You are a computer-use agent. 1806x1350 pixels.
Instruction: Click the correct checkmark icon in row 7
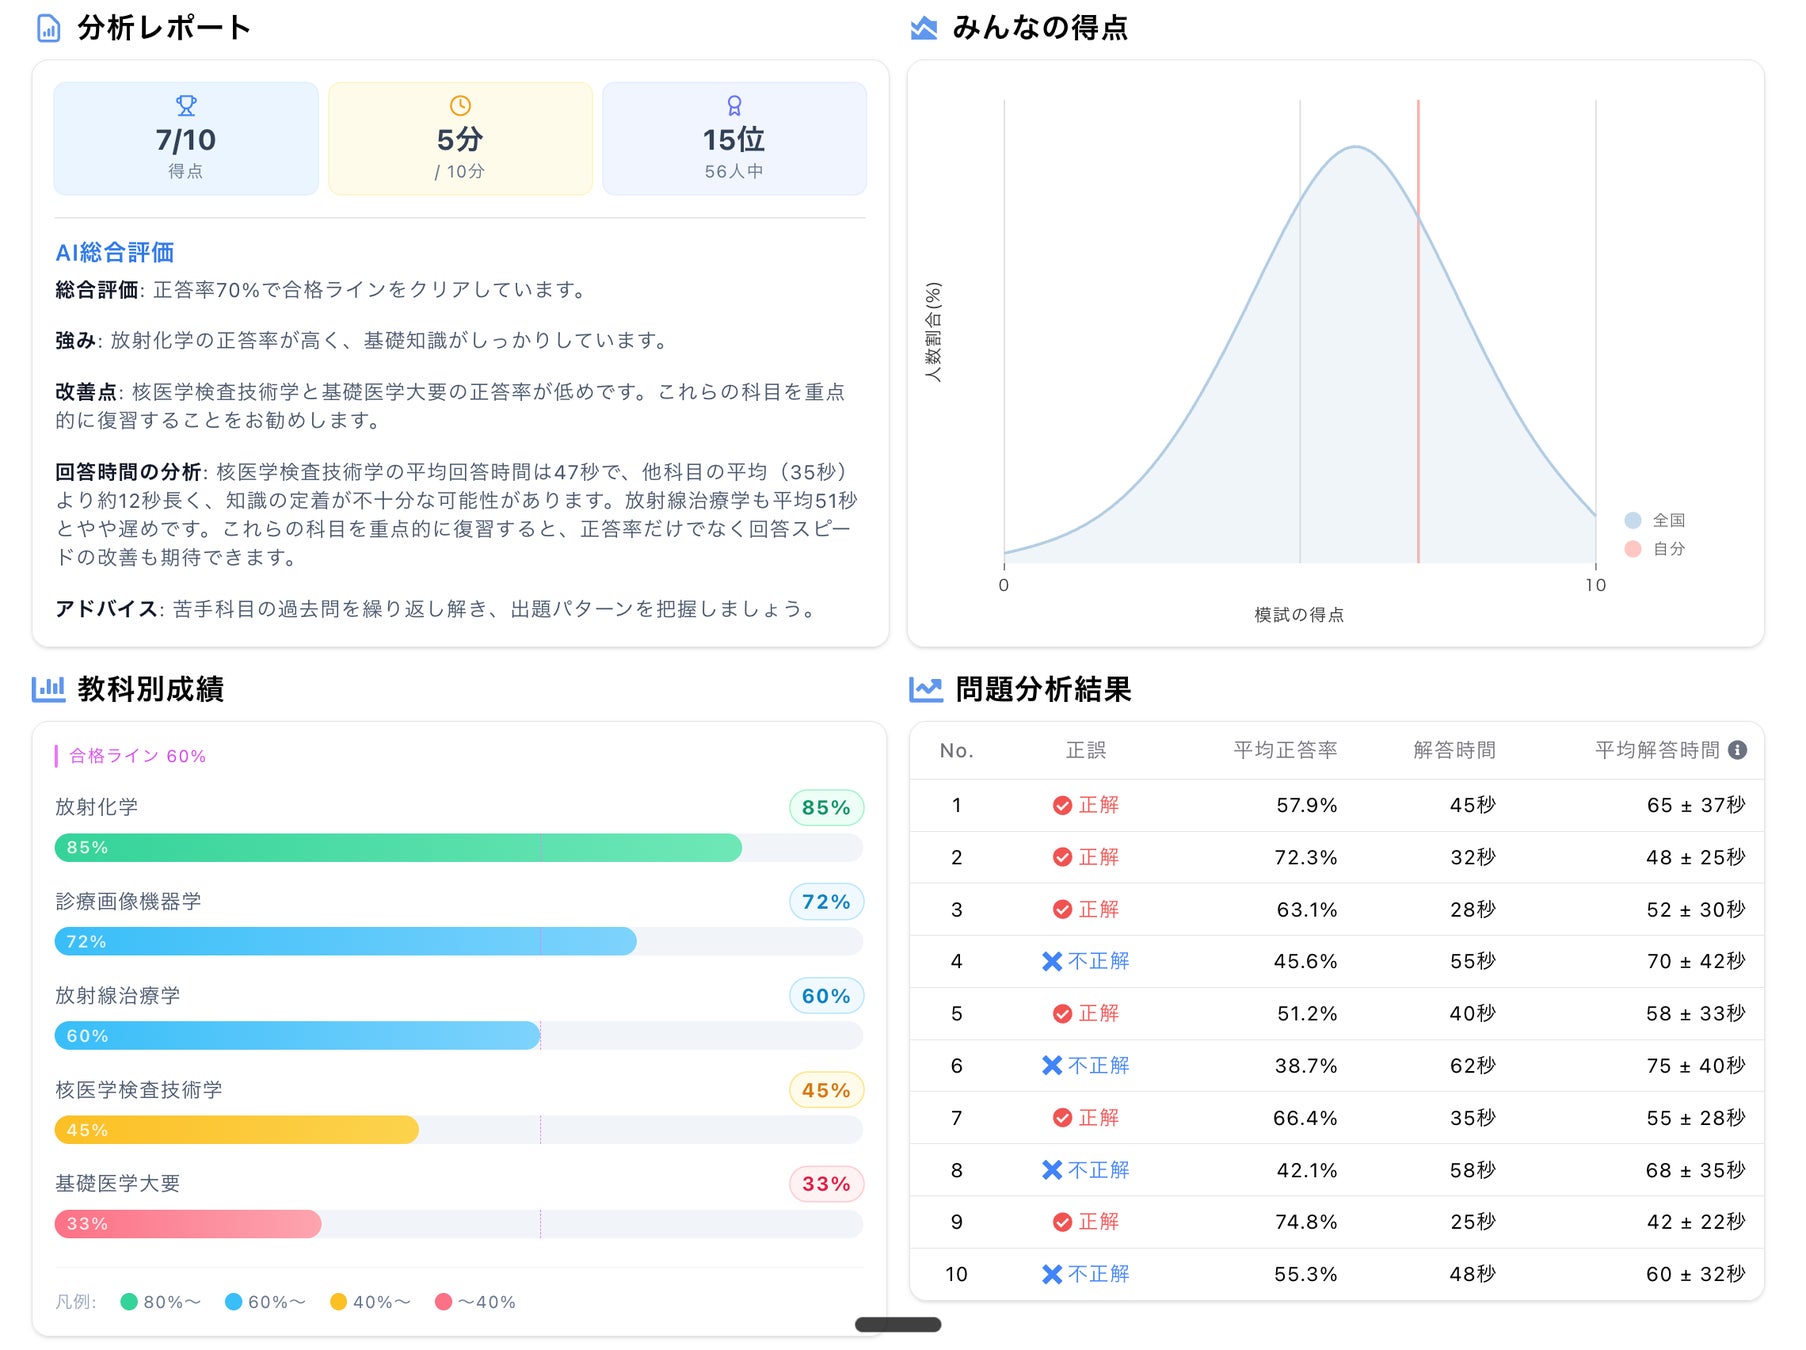(1062, 1118)
